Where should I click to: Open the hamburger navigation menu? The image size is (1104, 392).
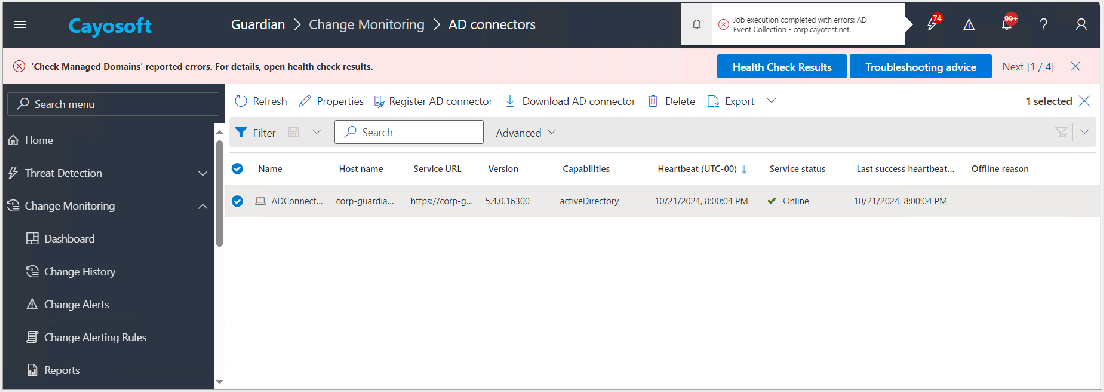pyautogui.click(x=20, y=25)
